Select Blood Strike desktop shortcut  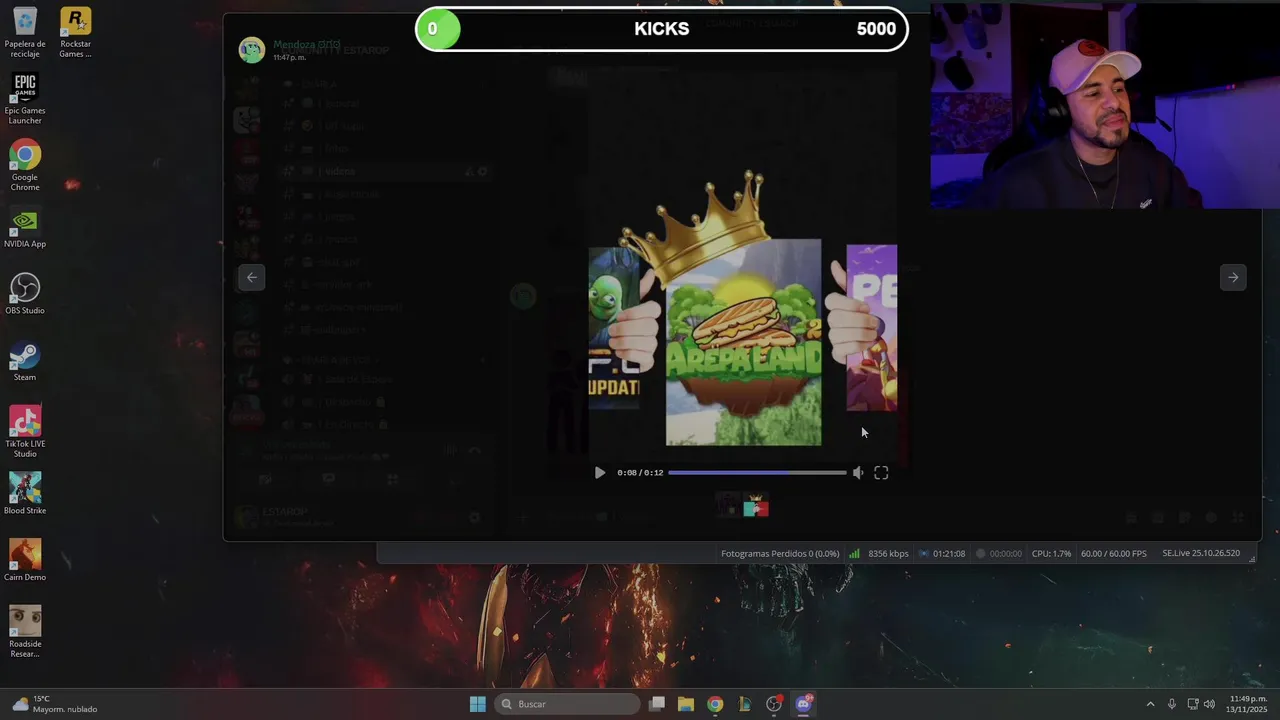(25, 495)
